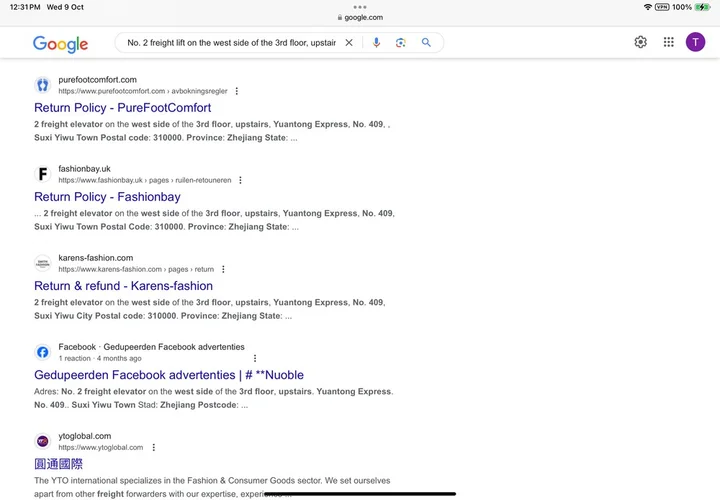This screenshot has height=500, width=720.
Task: Open ytoglobal.com result options menu
Action: pyautogui.click(x=153, y=447)
